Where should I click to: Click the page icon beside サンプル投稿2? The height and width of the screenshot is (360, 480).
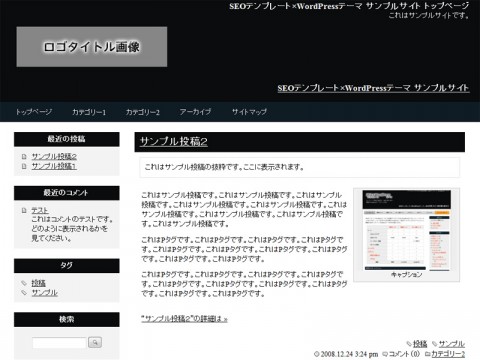click(x=24, y=157)
